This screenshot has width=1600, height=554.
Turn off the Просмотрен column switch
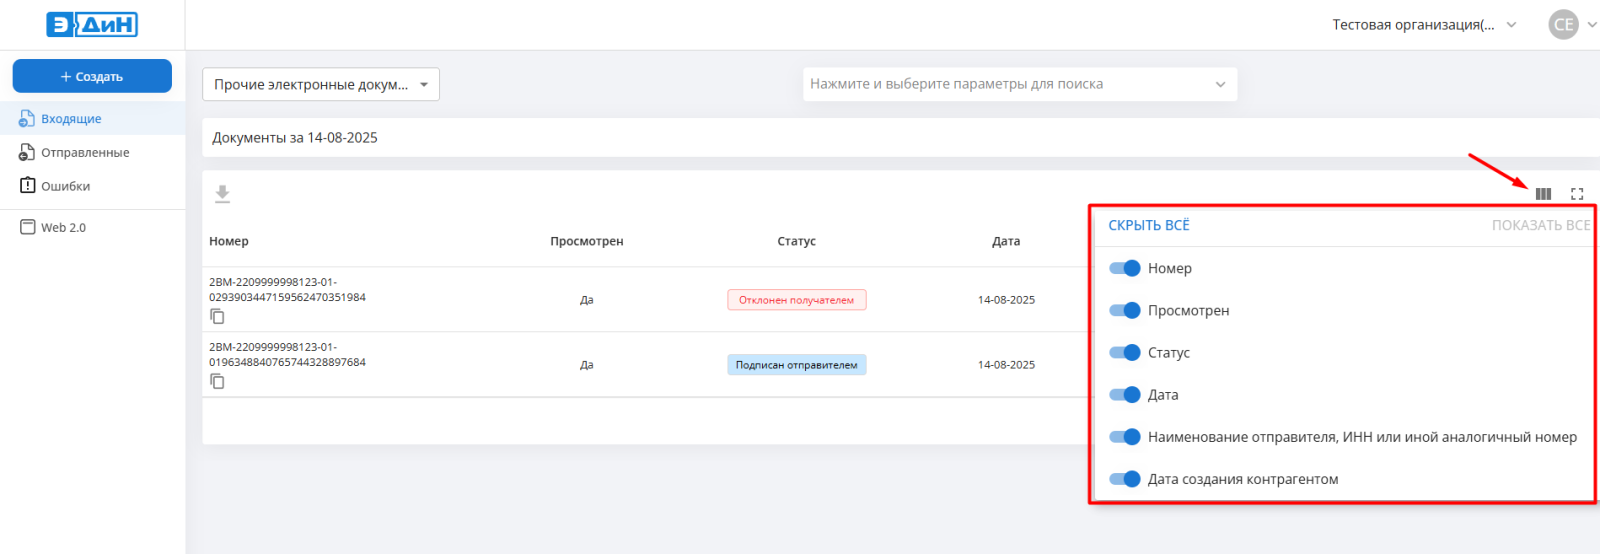pyautogui.click(x=1125, y=311)
